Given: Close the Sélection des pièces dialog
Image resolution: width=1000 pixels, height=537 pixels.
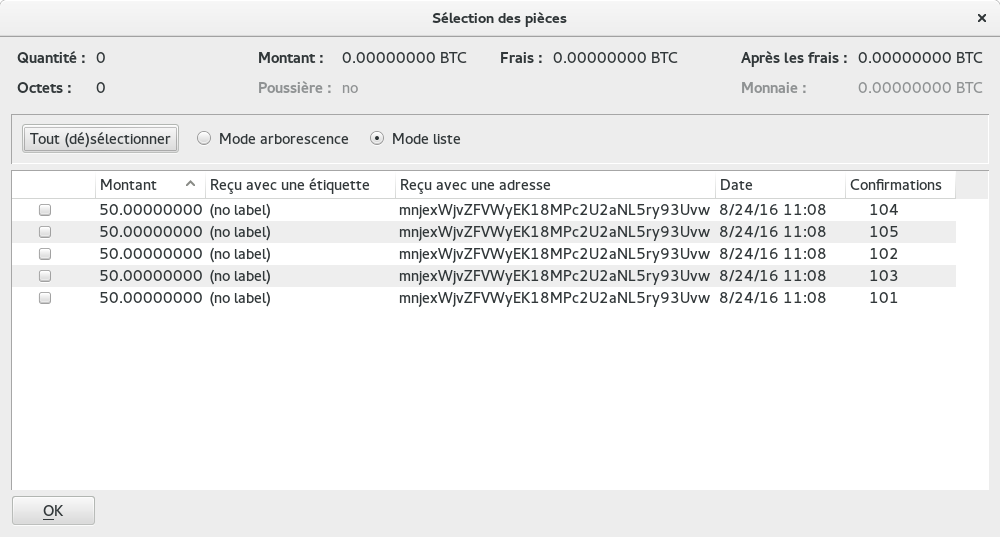Looking at the screenshot, I should [980, 18].
